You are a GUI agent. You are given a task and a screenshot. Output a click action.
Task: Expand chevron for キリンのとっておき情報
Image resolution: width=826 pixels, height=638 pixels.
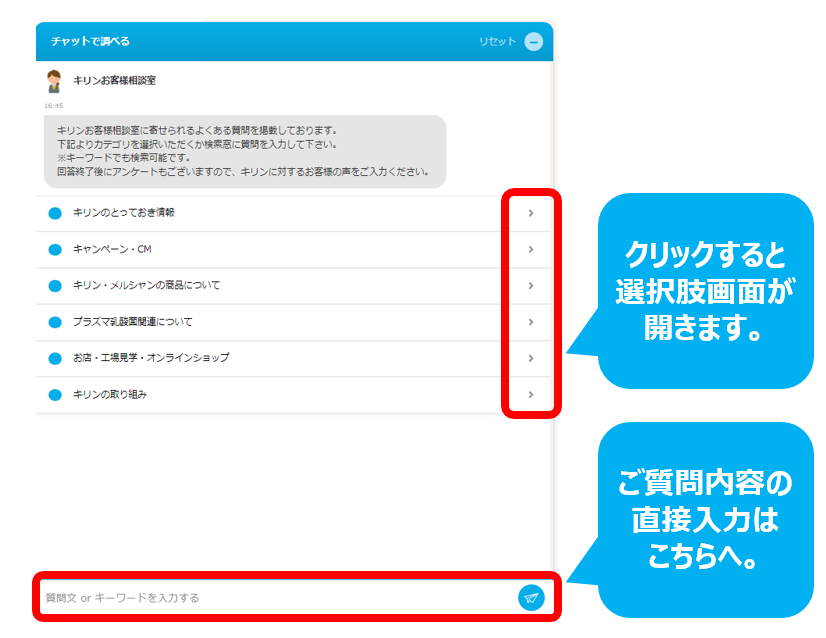tap(531, 213)
